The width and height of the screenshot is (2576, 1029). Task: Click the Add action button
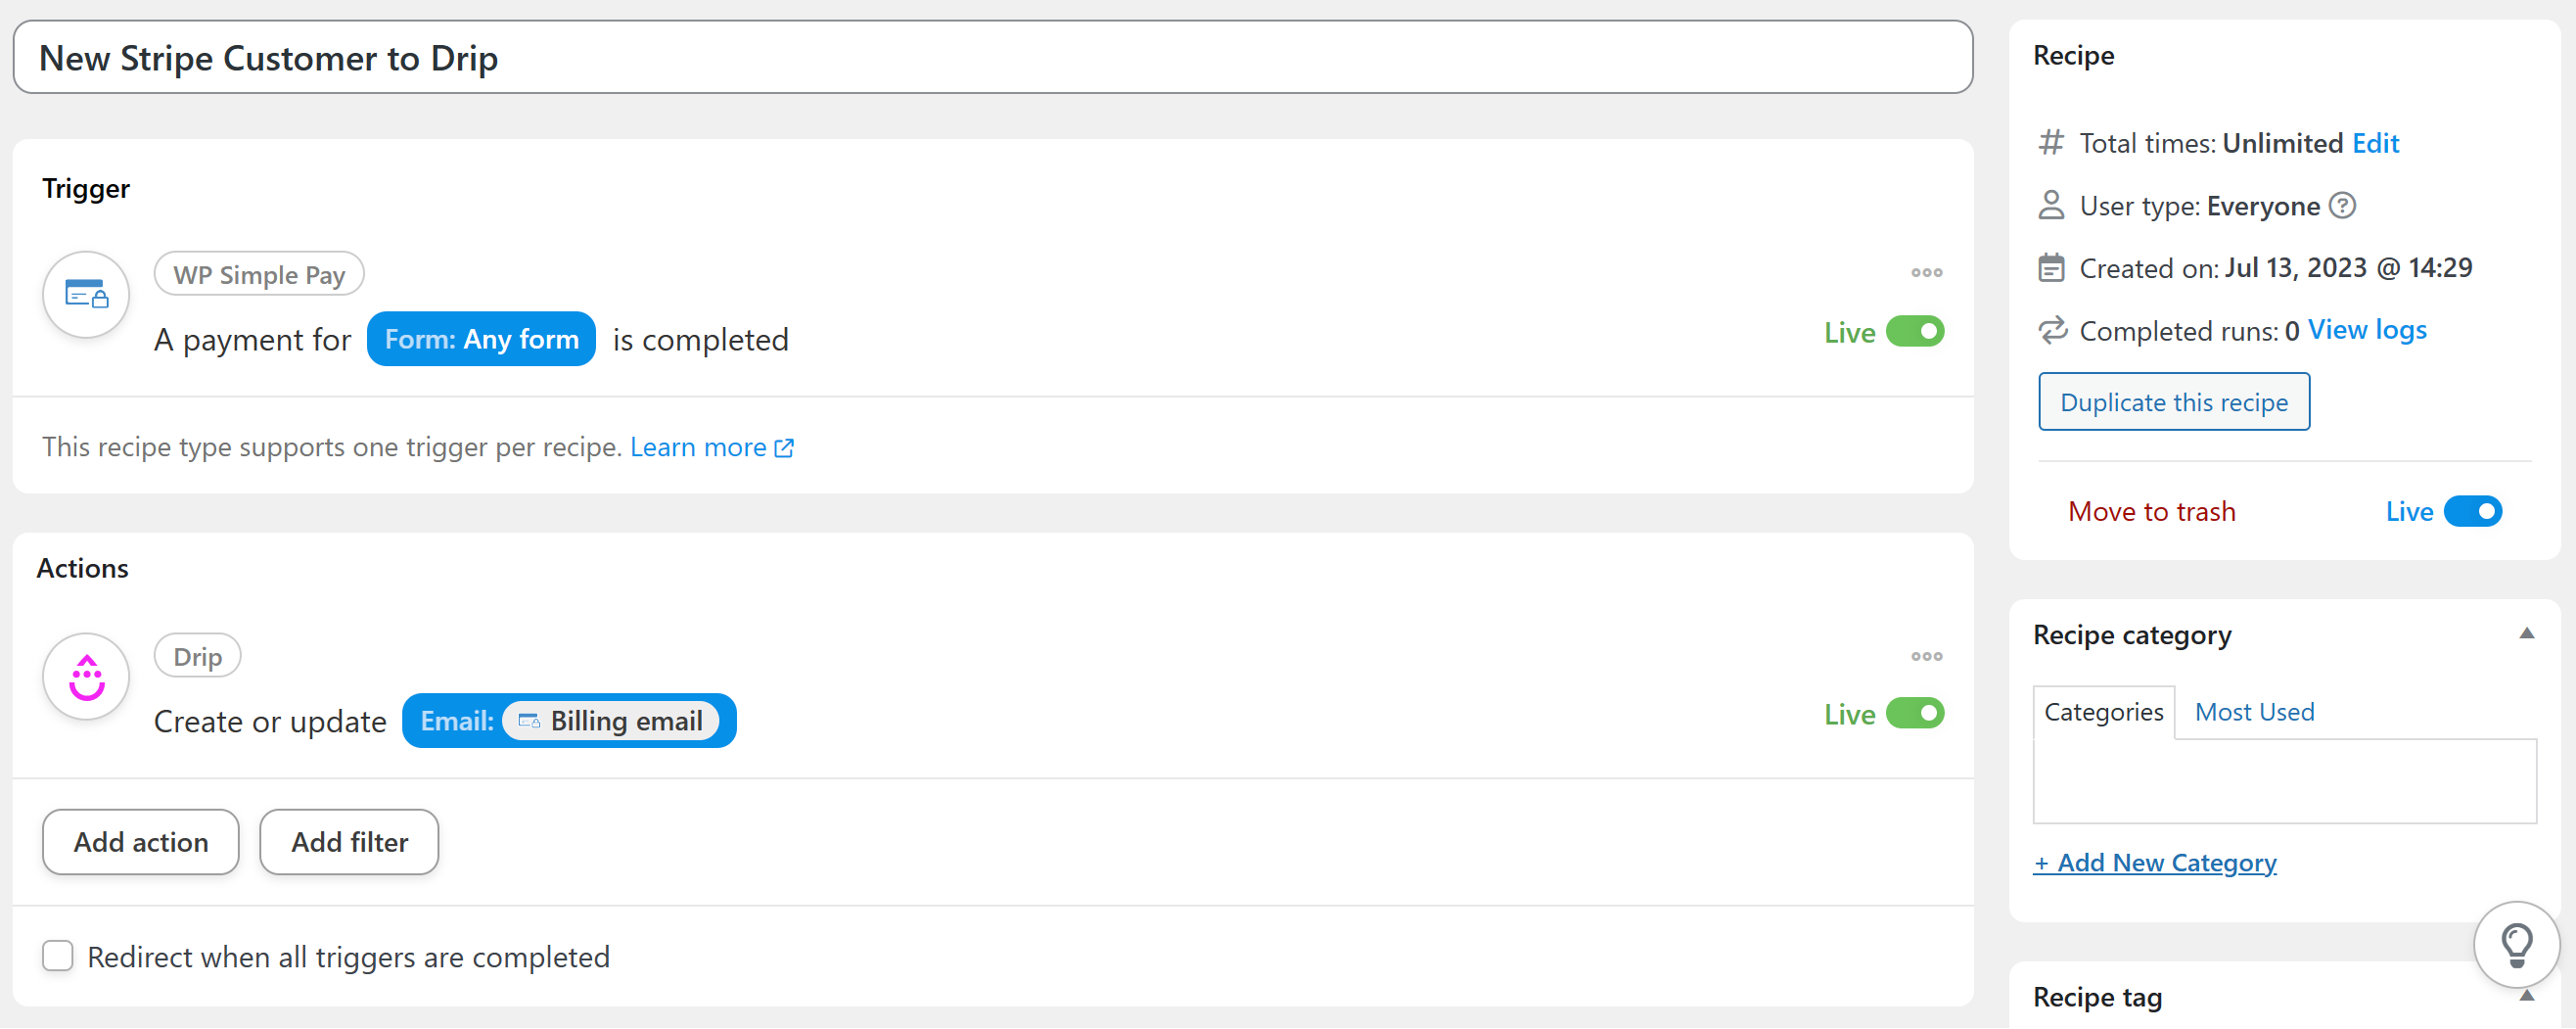(x=141, y=842)
